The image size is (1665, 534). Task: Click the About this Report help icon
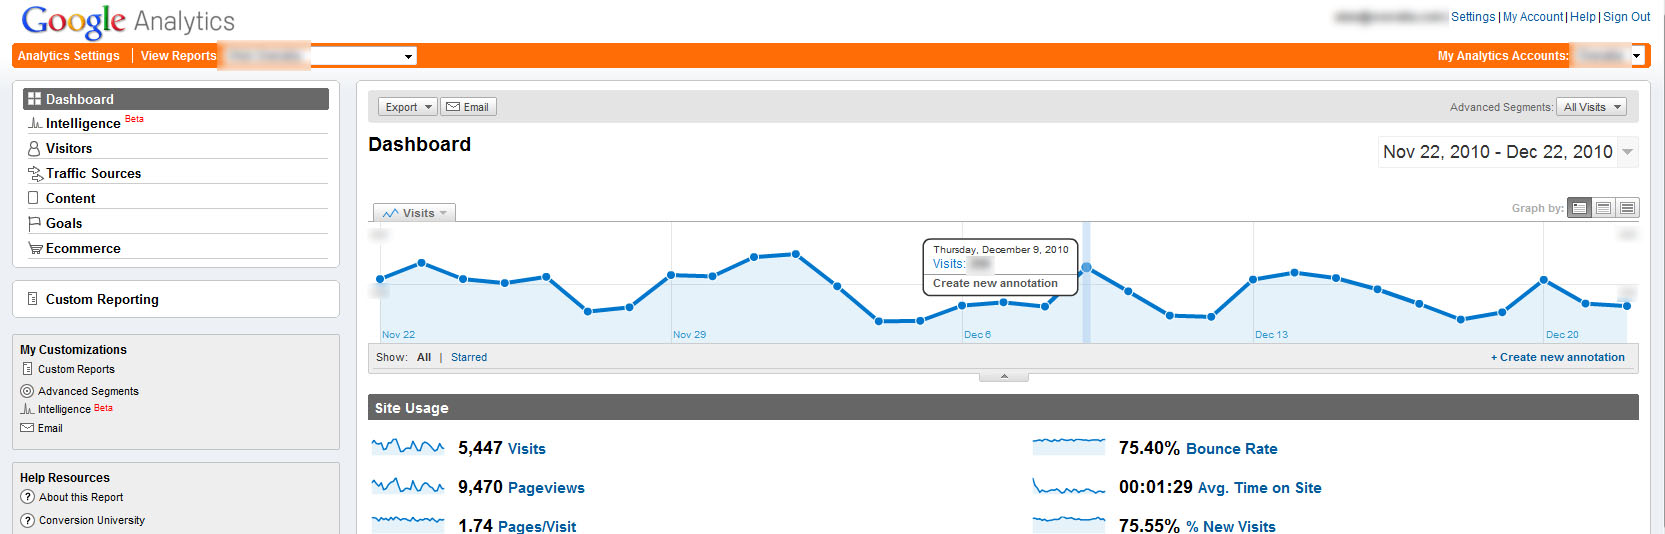[x=27, y=497]
